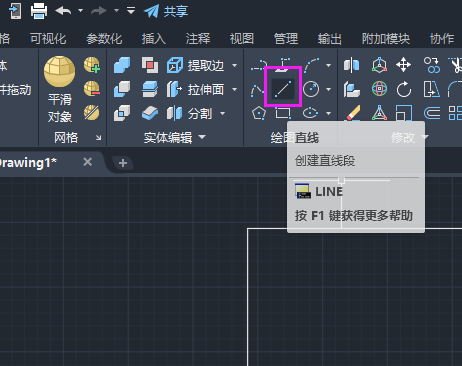The width and height of the screenshot is (462, 366).
Task: Expand the 实体编辑 panel title
Action: [x=175, y=137]
